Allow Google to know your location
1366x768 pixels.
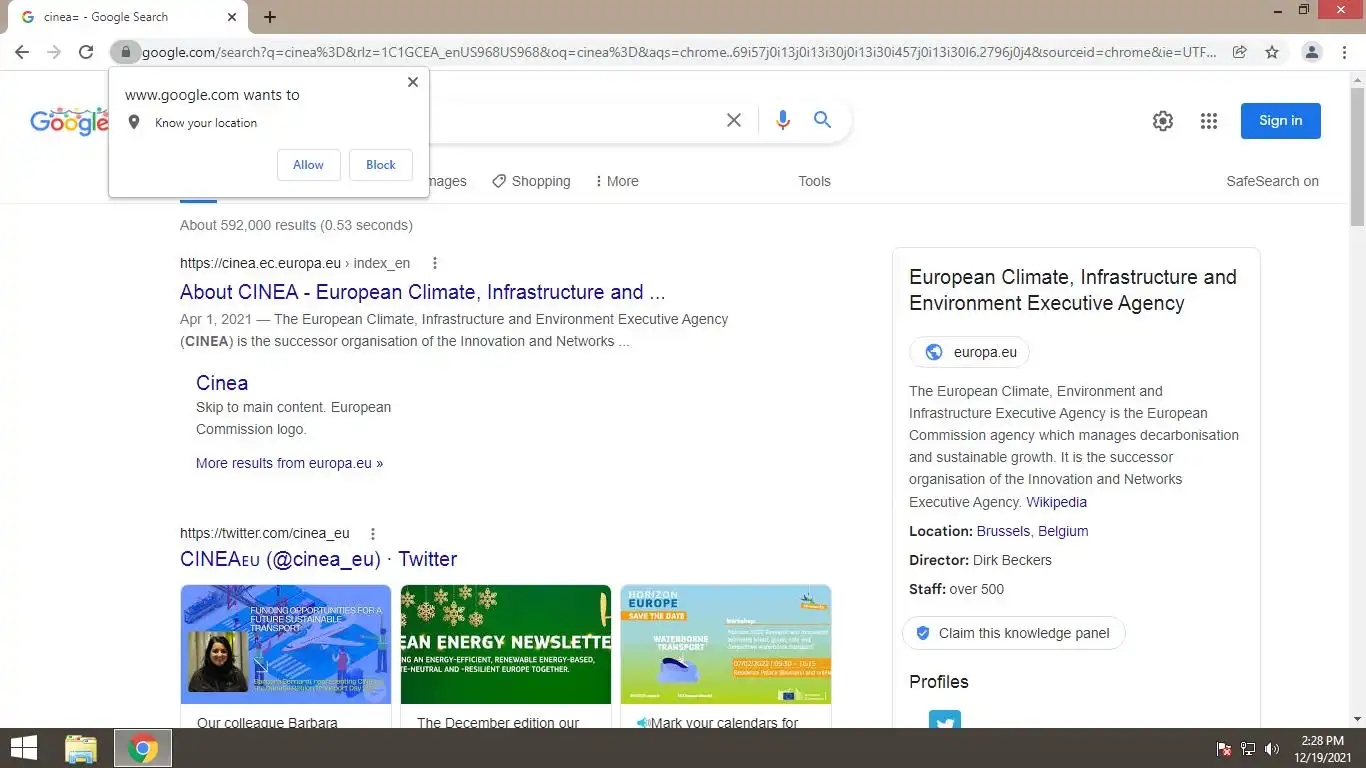tap(308, 165)
